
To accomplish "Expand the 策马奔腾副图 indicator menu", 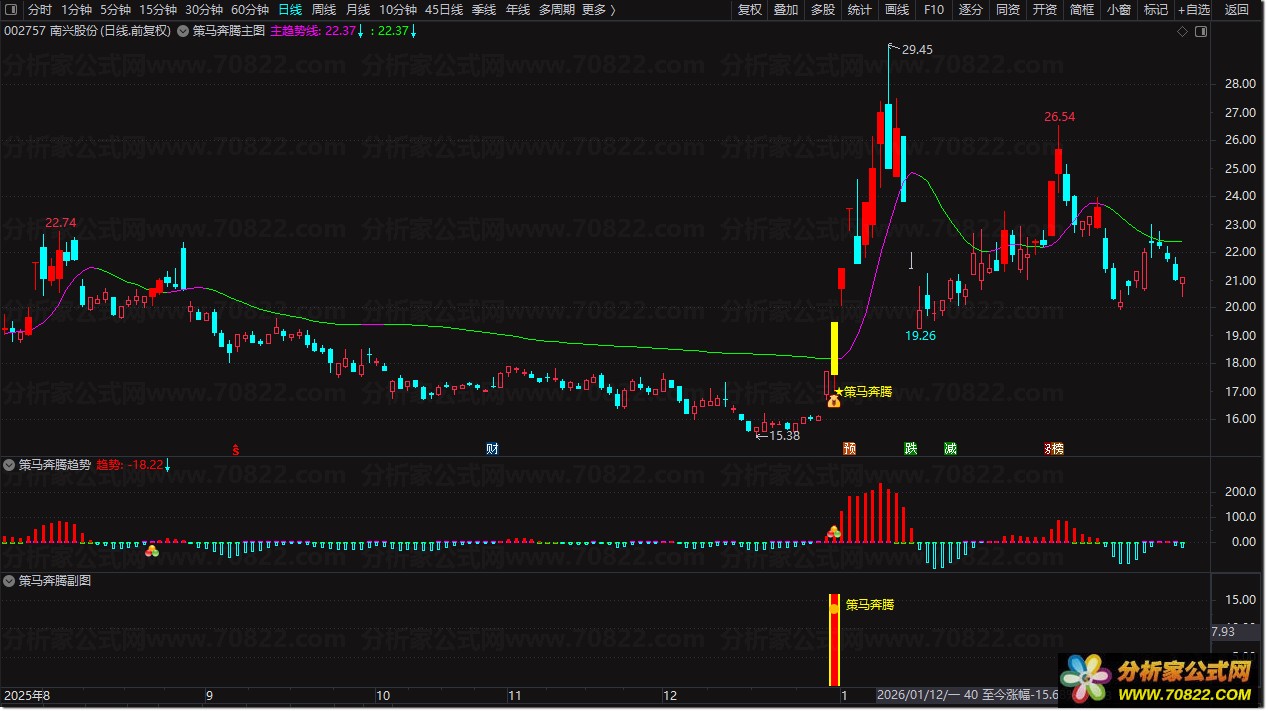I will click(9, 580).
